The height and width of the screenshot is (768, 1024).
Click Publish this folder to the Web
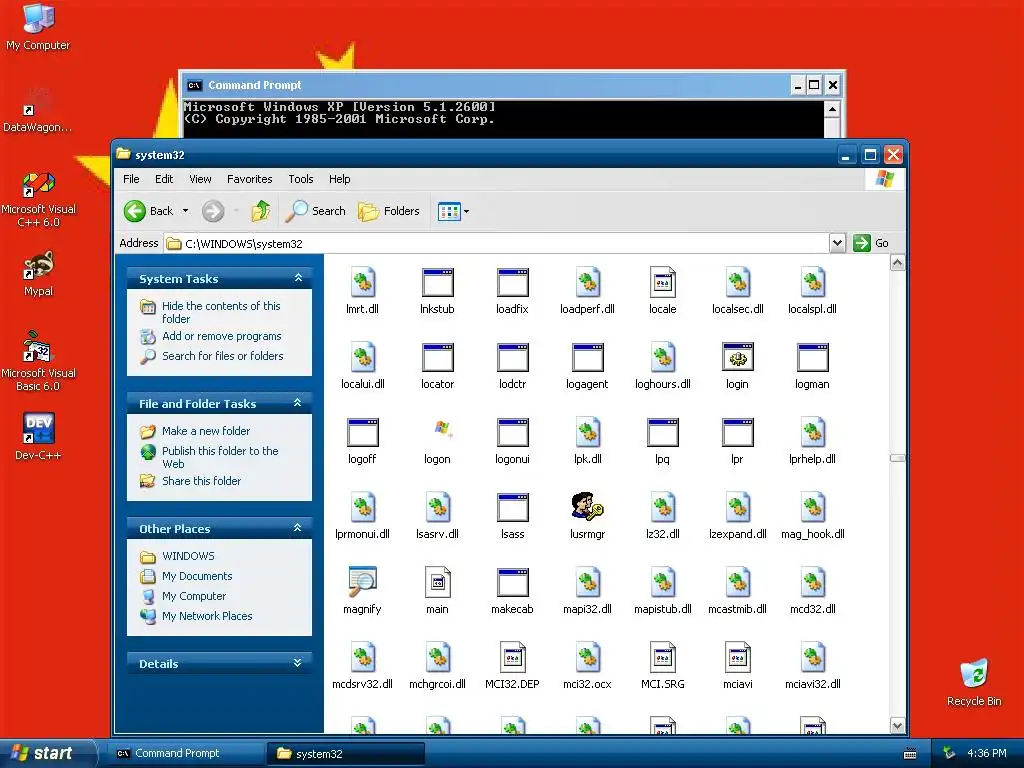pos(220,457)
